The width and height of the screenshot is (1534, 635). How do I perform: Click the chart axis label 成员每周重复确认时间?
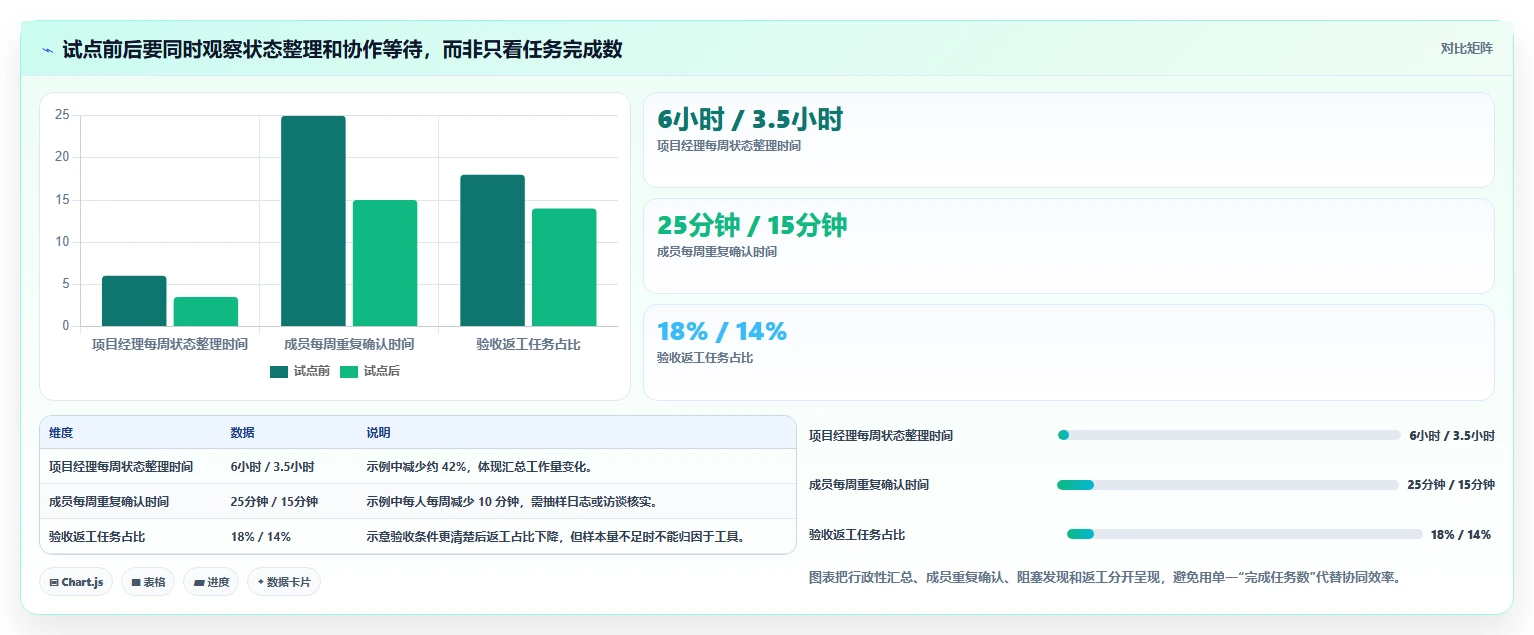coord(349,344)
